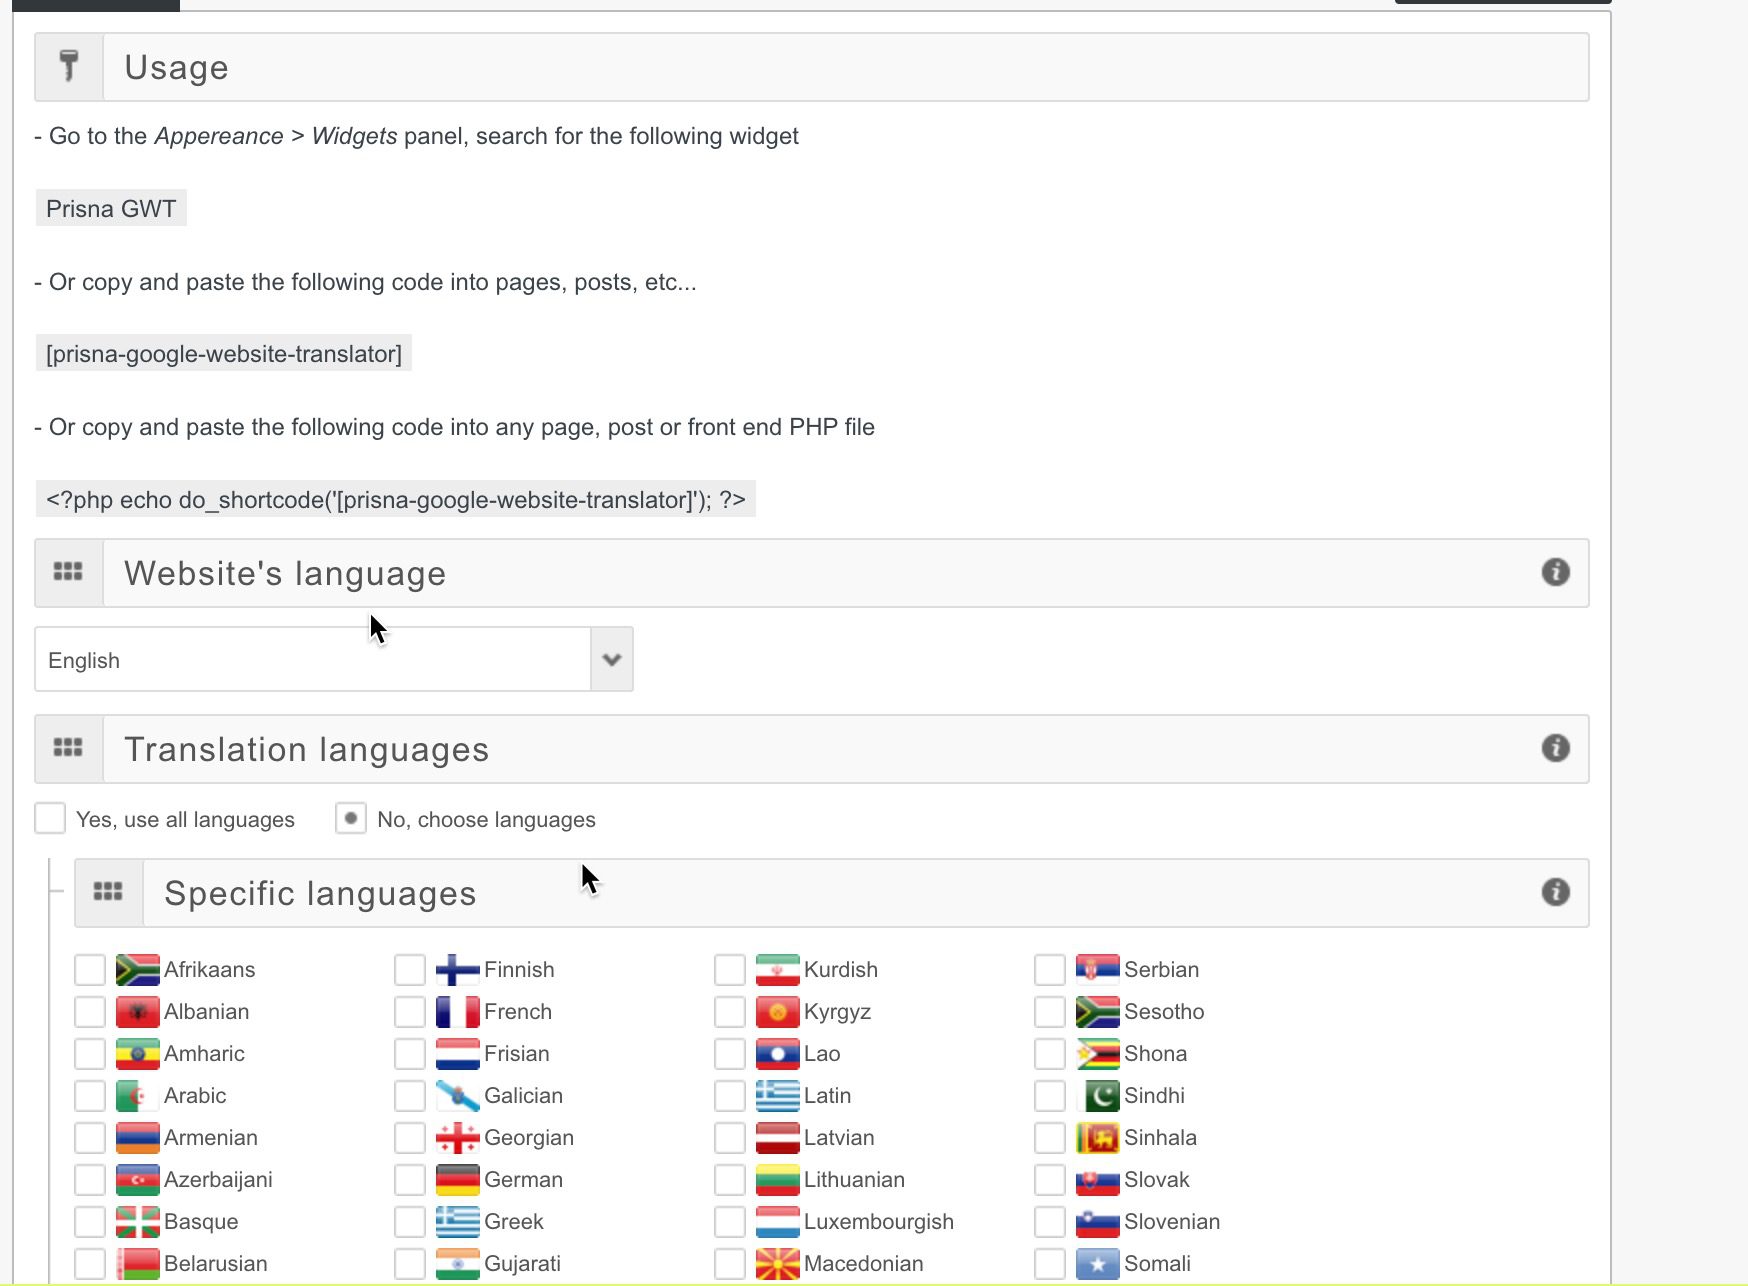Click the English language selection field
The image size is (1748, 1286).
[310, 659]
